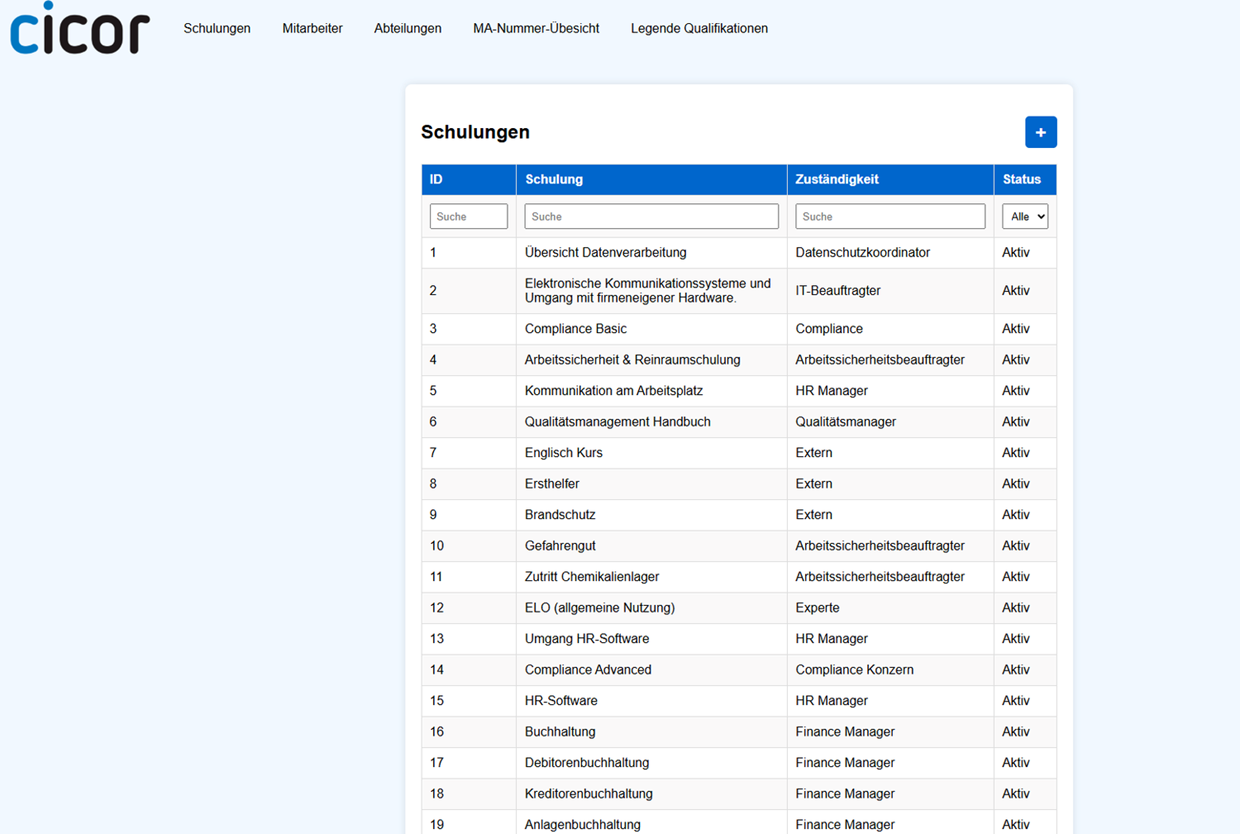Click the Schulung column header

click(554, 180)
